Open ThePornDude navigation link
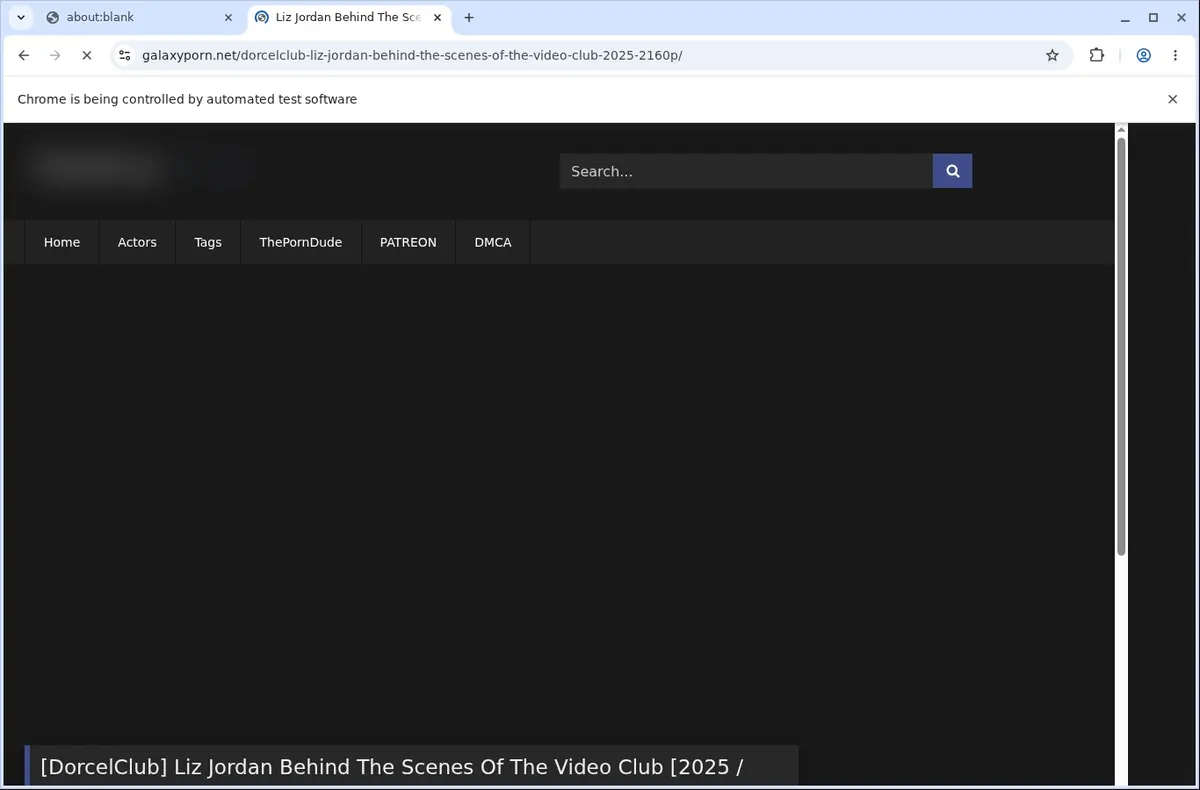This screenshot has height=790, width=1200. point(301,242)
